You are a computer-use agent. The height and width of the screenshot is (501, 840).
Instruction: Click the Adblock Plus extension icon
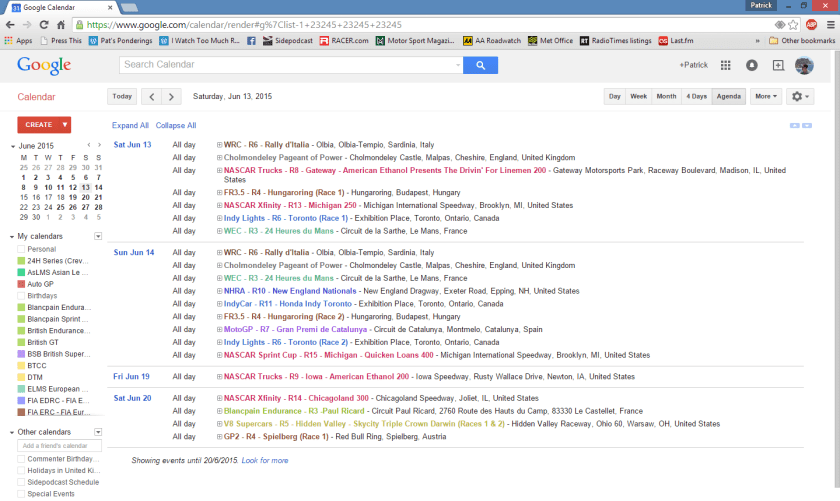click(811, 23)
